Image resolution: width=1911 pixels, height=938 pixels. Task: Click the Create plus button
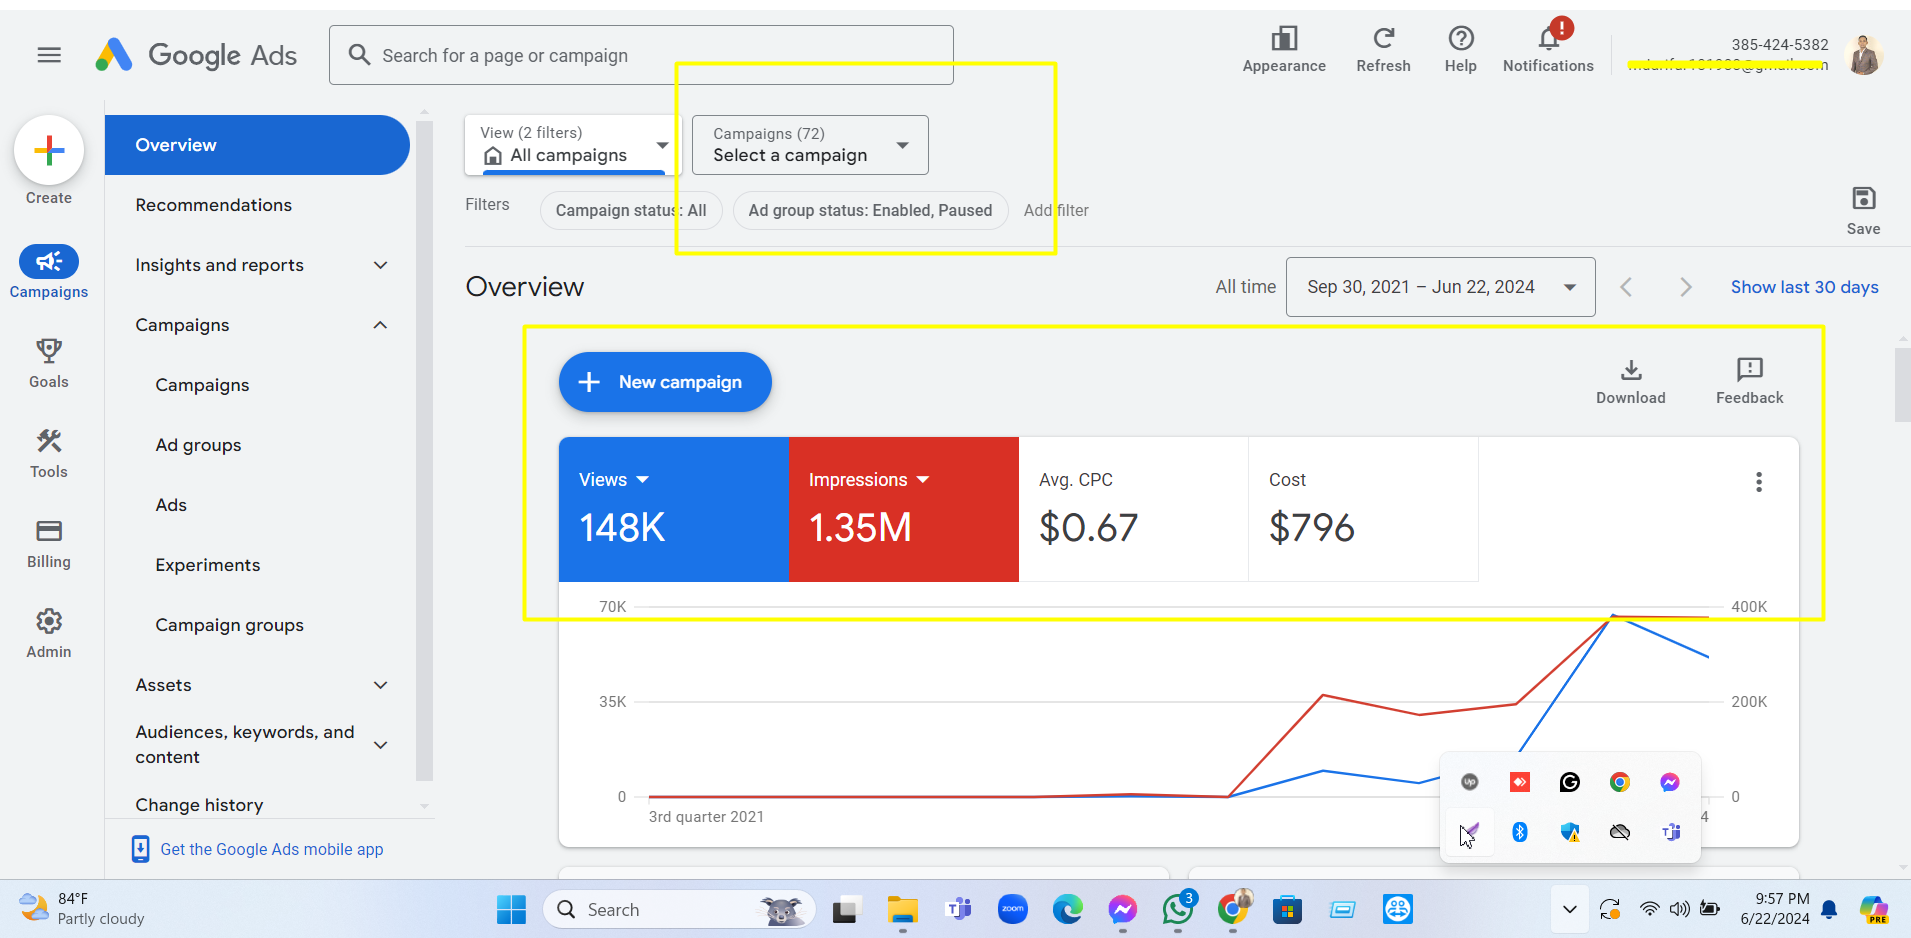coord(49,150)
